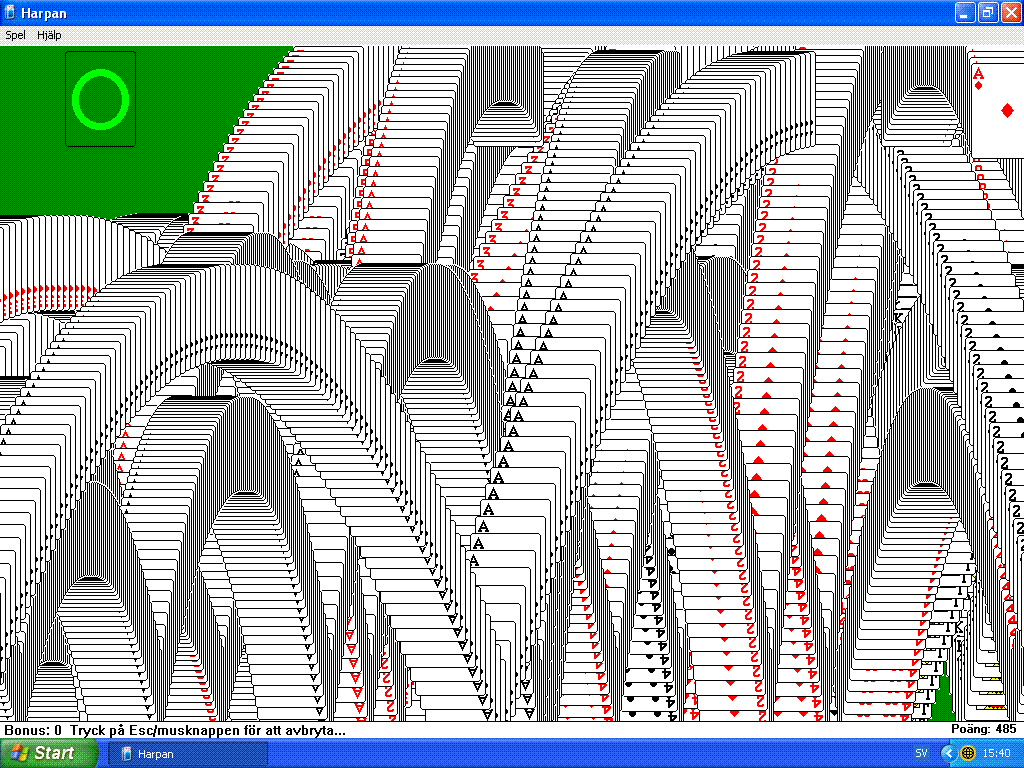This screenshot has height=768, width=1024.
Task: Expand hidden system tray icons
Action: (948, 753)
